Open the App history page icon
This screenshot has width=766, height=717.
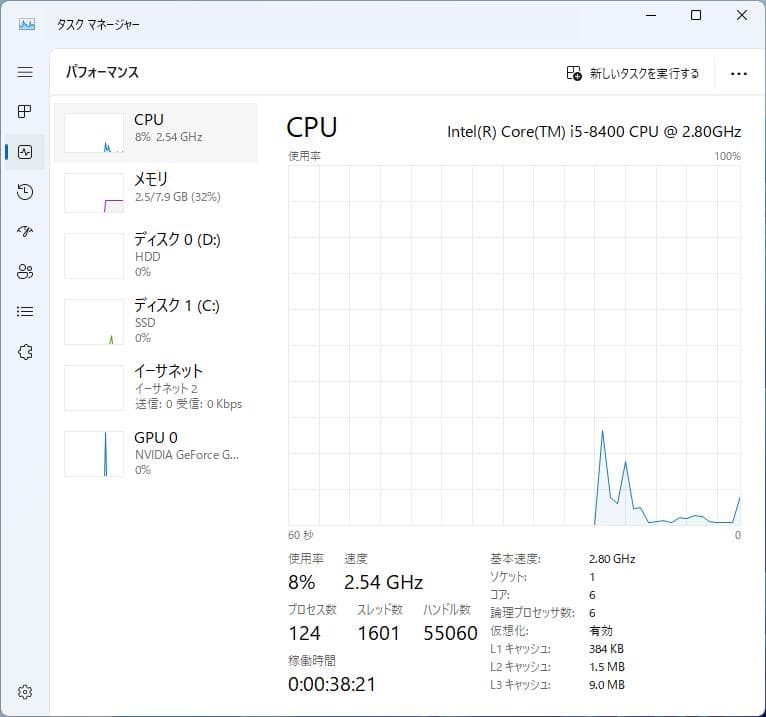pos(25,192)
